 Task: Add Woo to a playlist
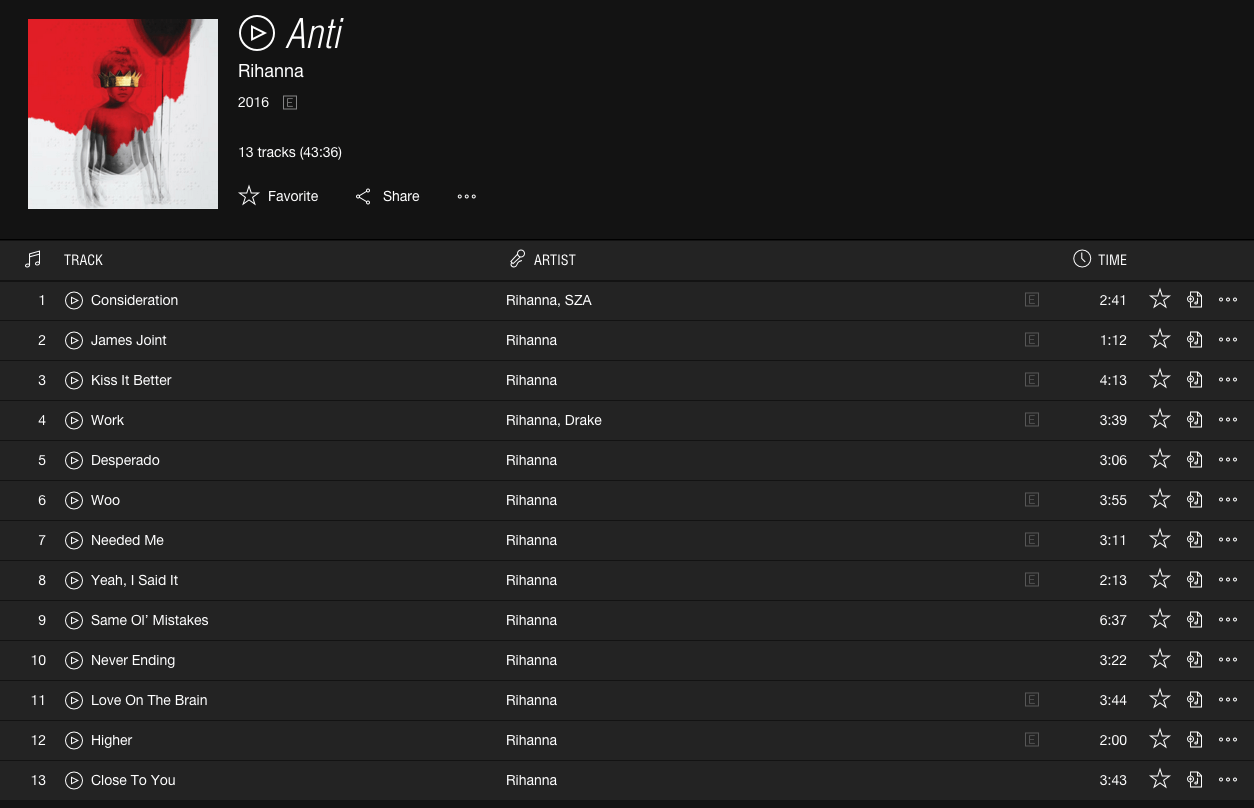coord(1194,500)
